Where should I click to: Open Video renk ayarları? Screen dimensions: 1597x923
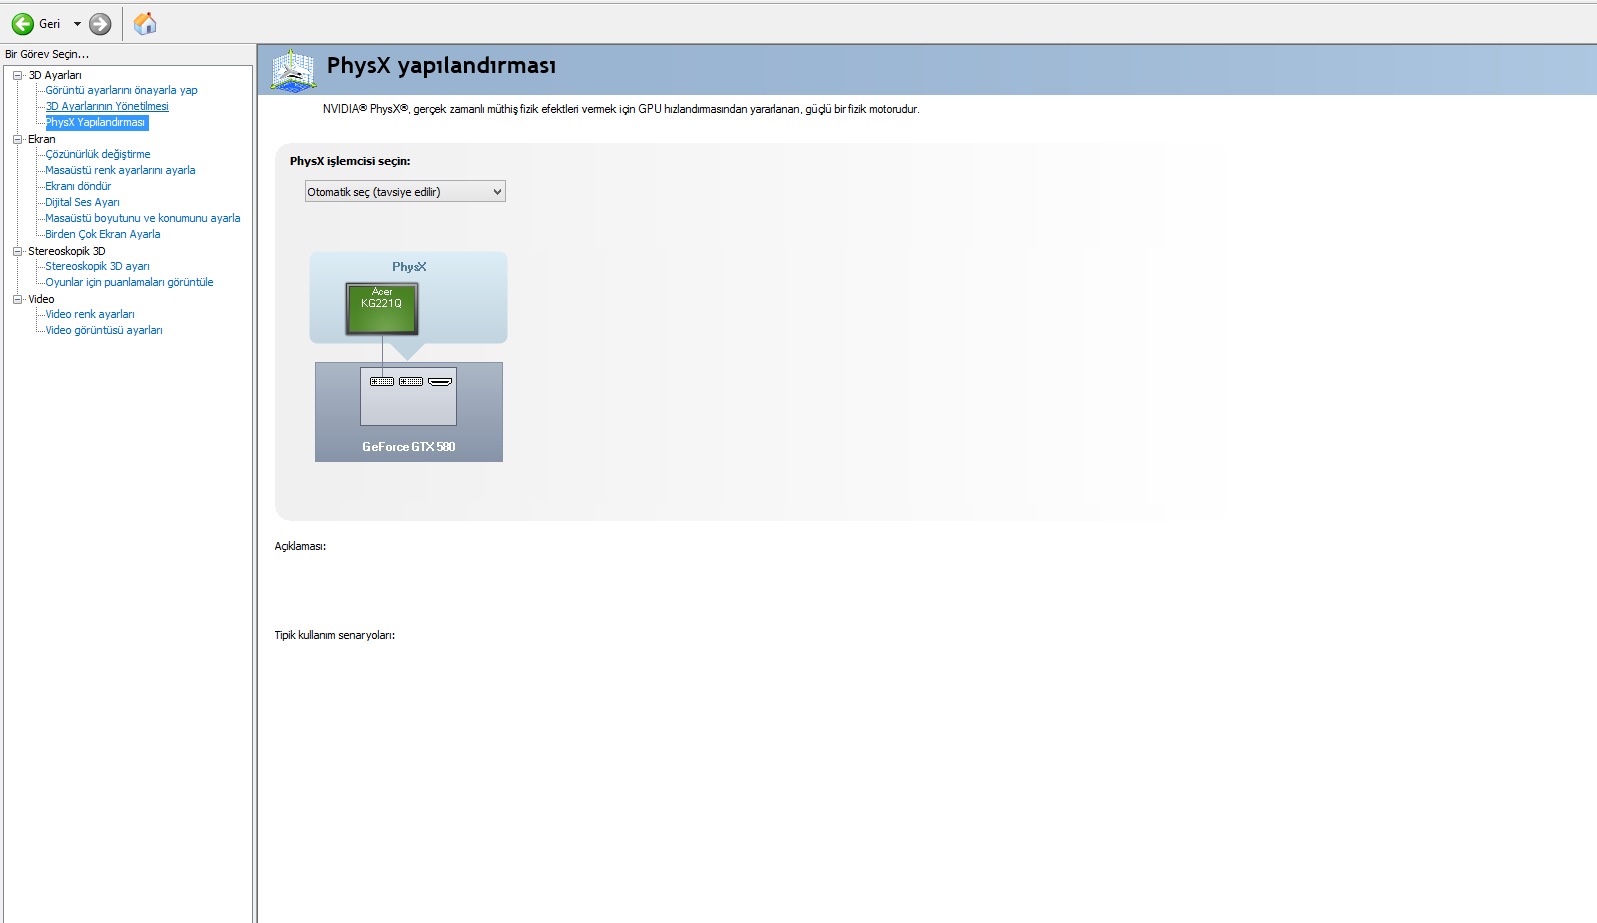pyautogui.click(x=90, y=314)
